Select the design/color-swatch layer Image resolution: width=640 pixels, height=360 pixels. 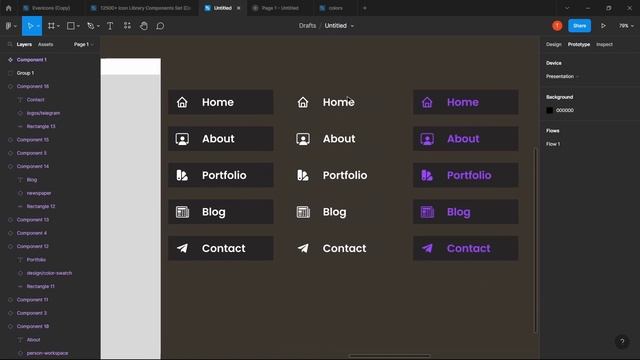[x=50, y=273]
